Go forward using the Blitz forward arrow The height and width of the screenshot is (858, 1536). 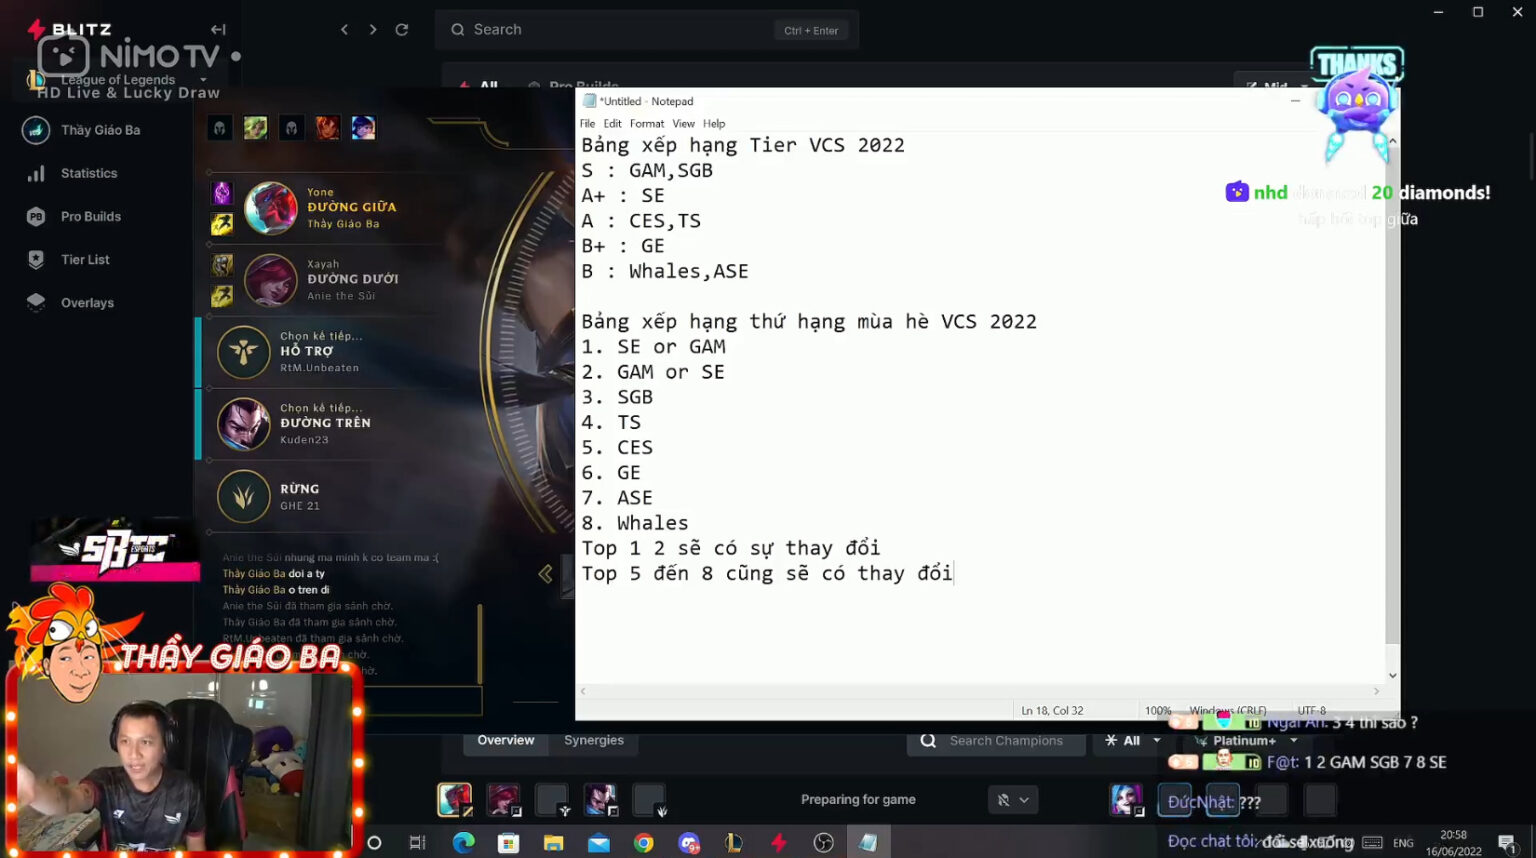click(x=373, y=30)
